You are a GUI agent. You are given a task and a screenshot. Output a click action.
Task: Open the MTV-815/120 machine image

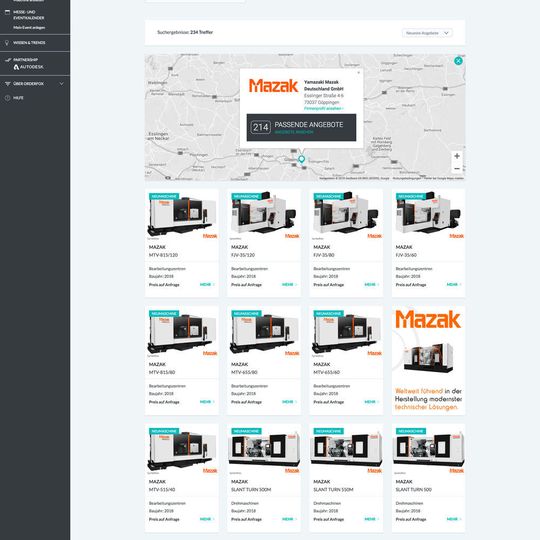(181, 215)
